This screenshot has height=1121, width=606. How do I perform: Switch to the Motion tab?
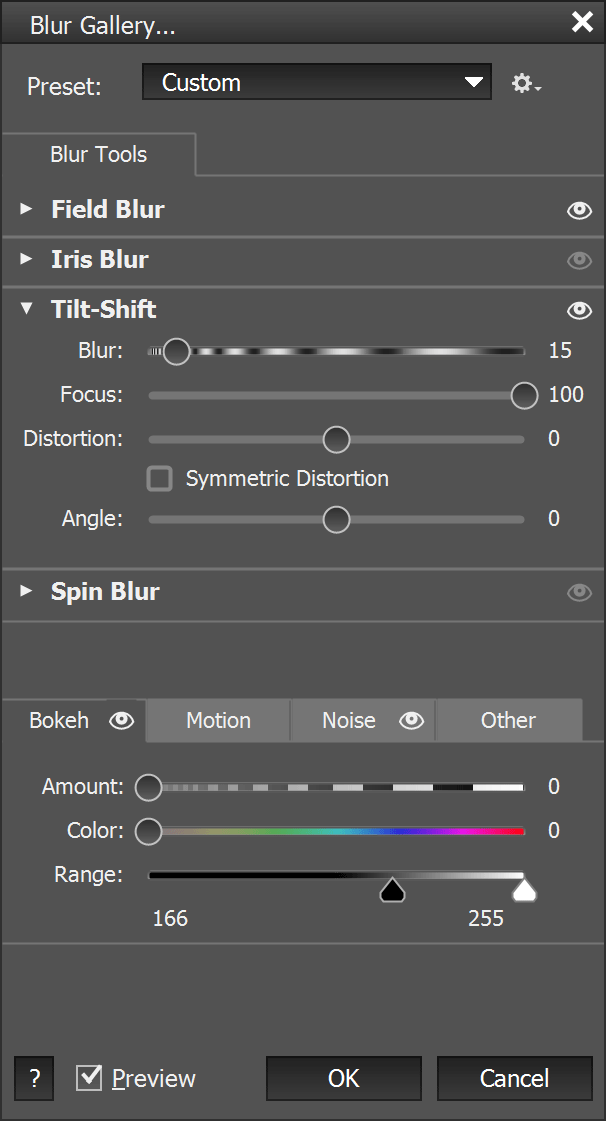coord(218,720)
